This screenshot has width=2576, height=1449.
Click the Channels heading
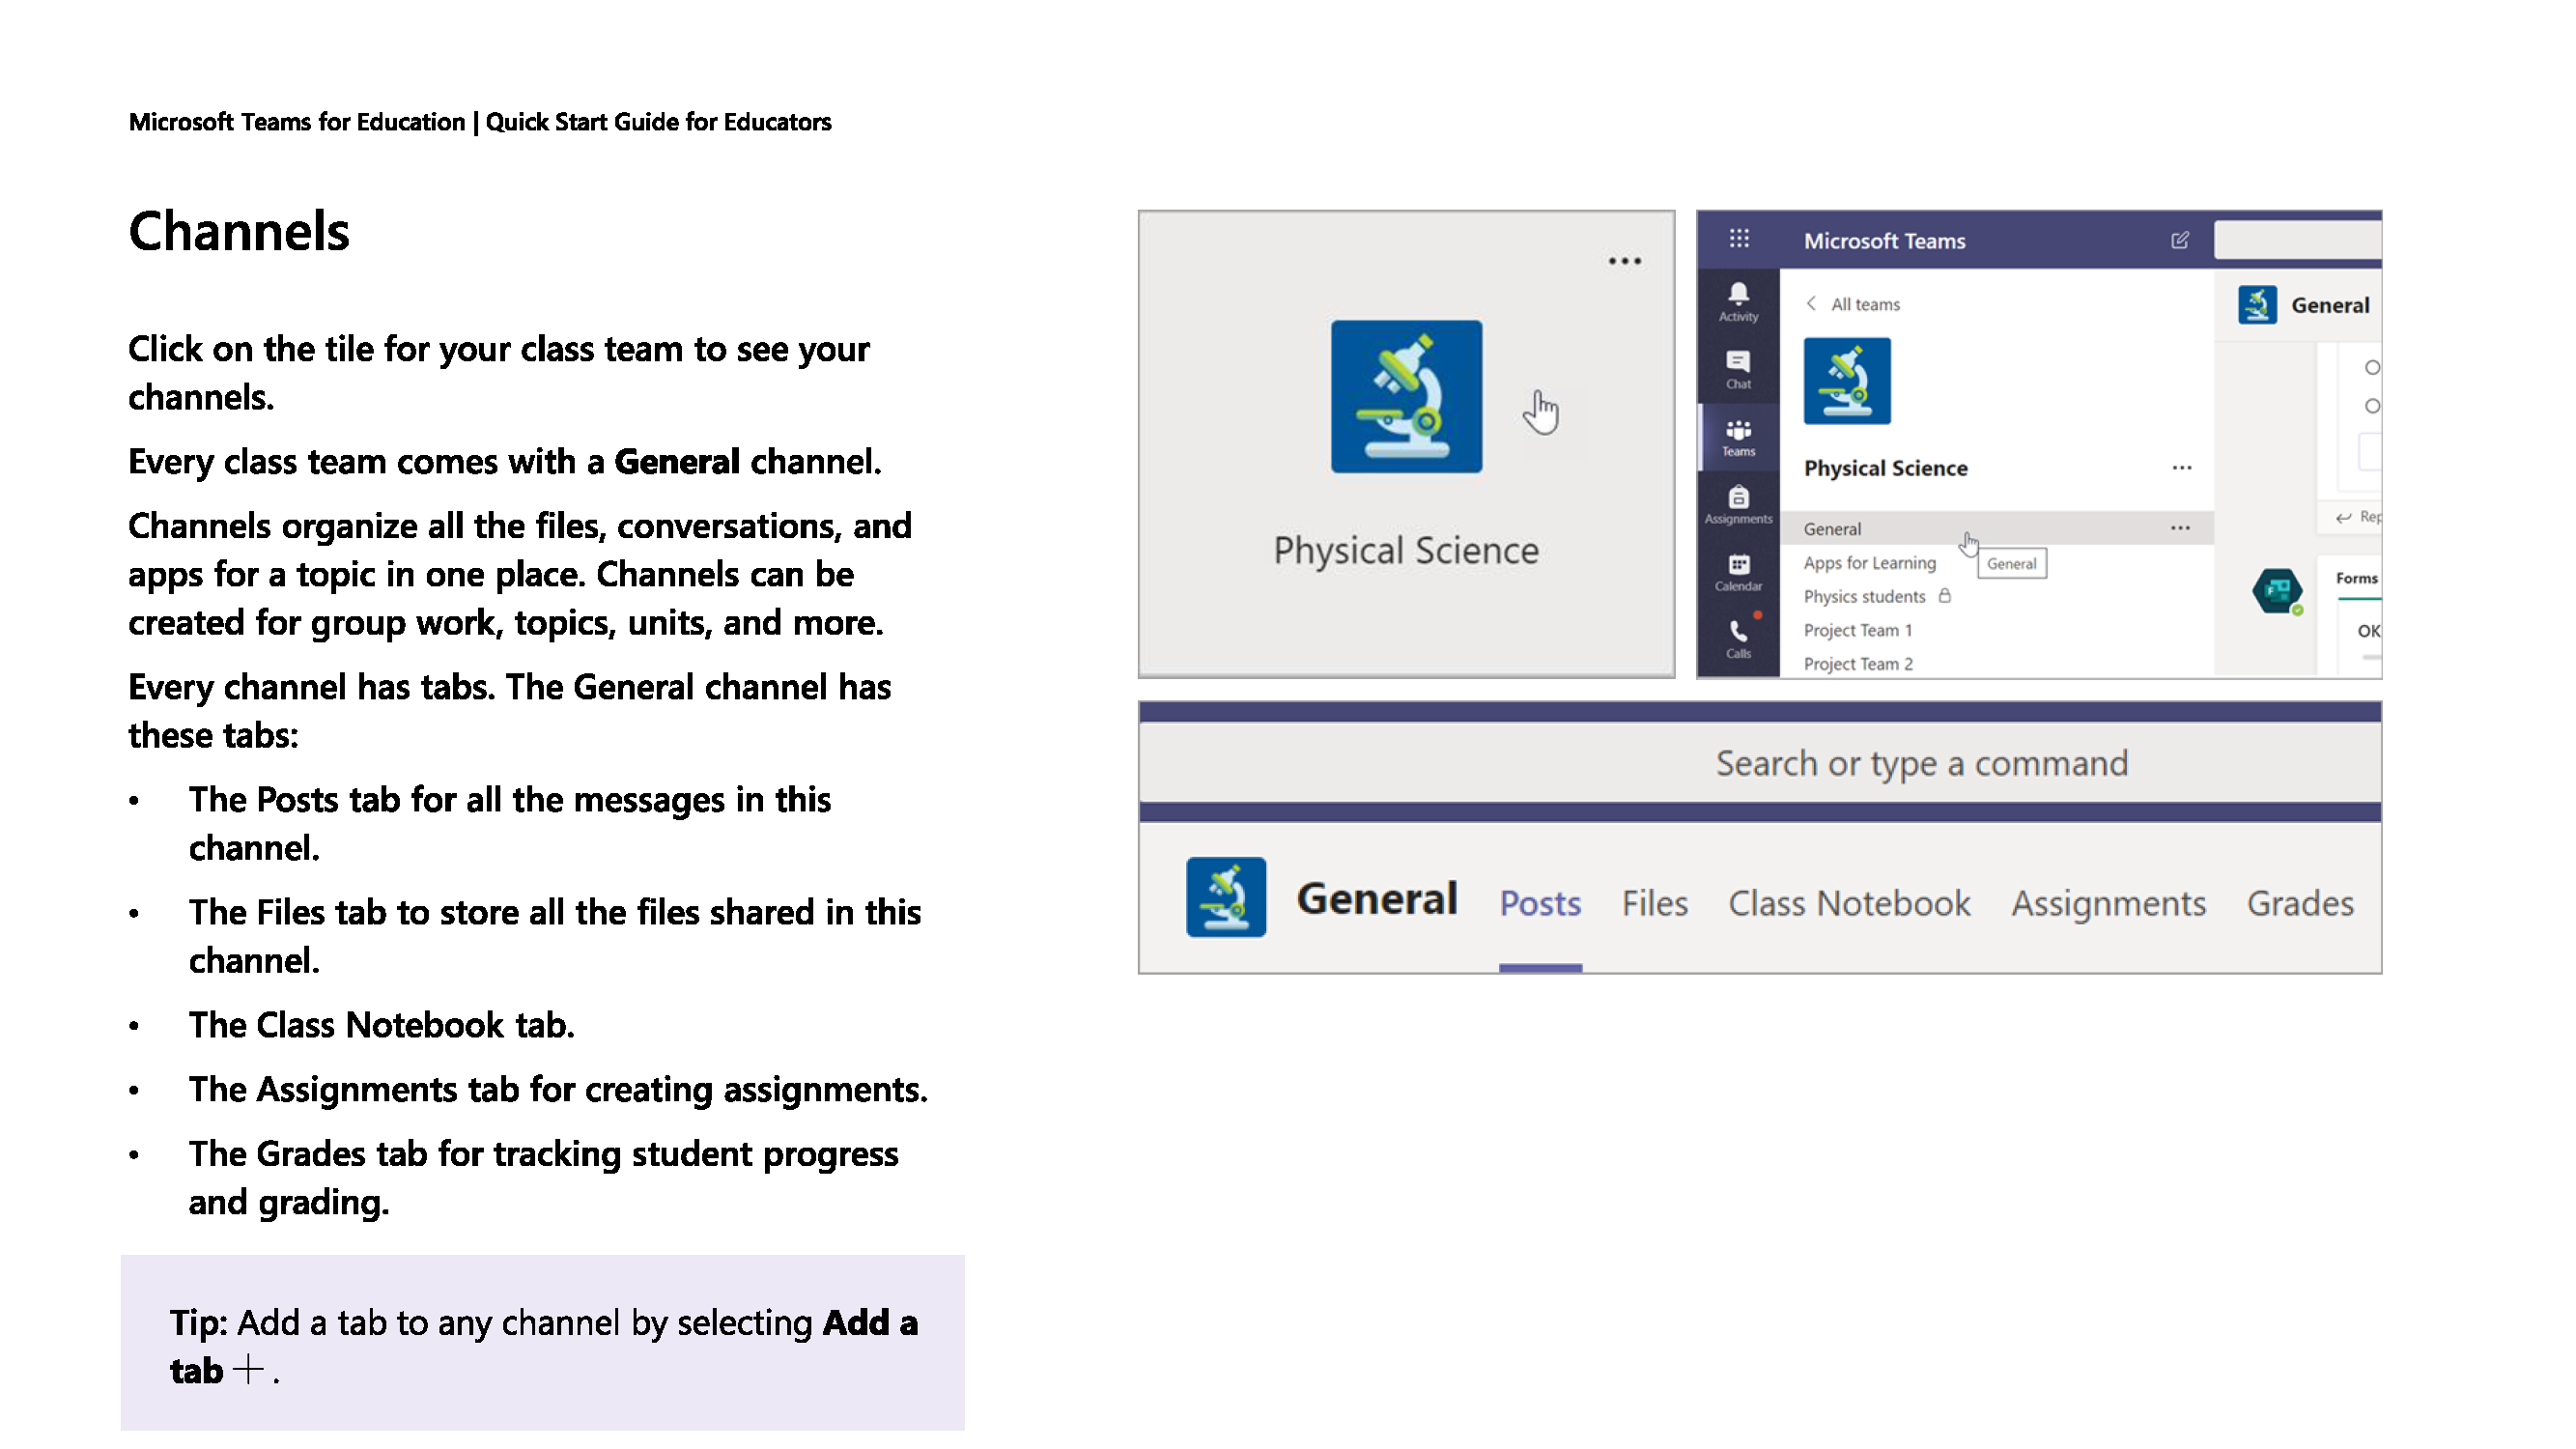238,231
